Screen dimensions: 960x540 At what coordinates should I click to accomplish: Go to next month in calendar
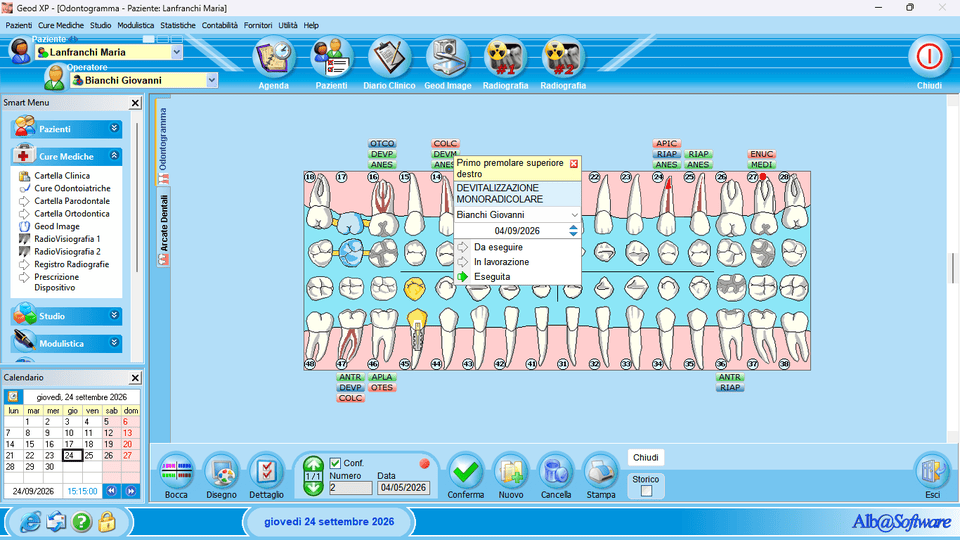130,491
